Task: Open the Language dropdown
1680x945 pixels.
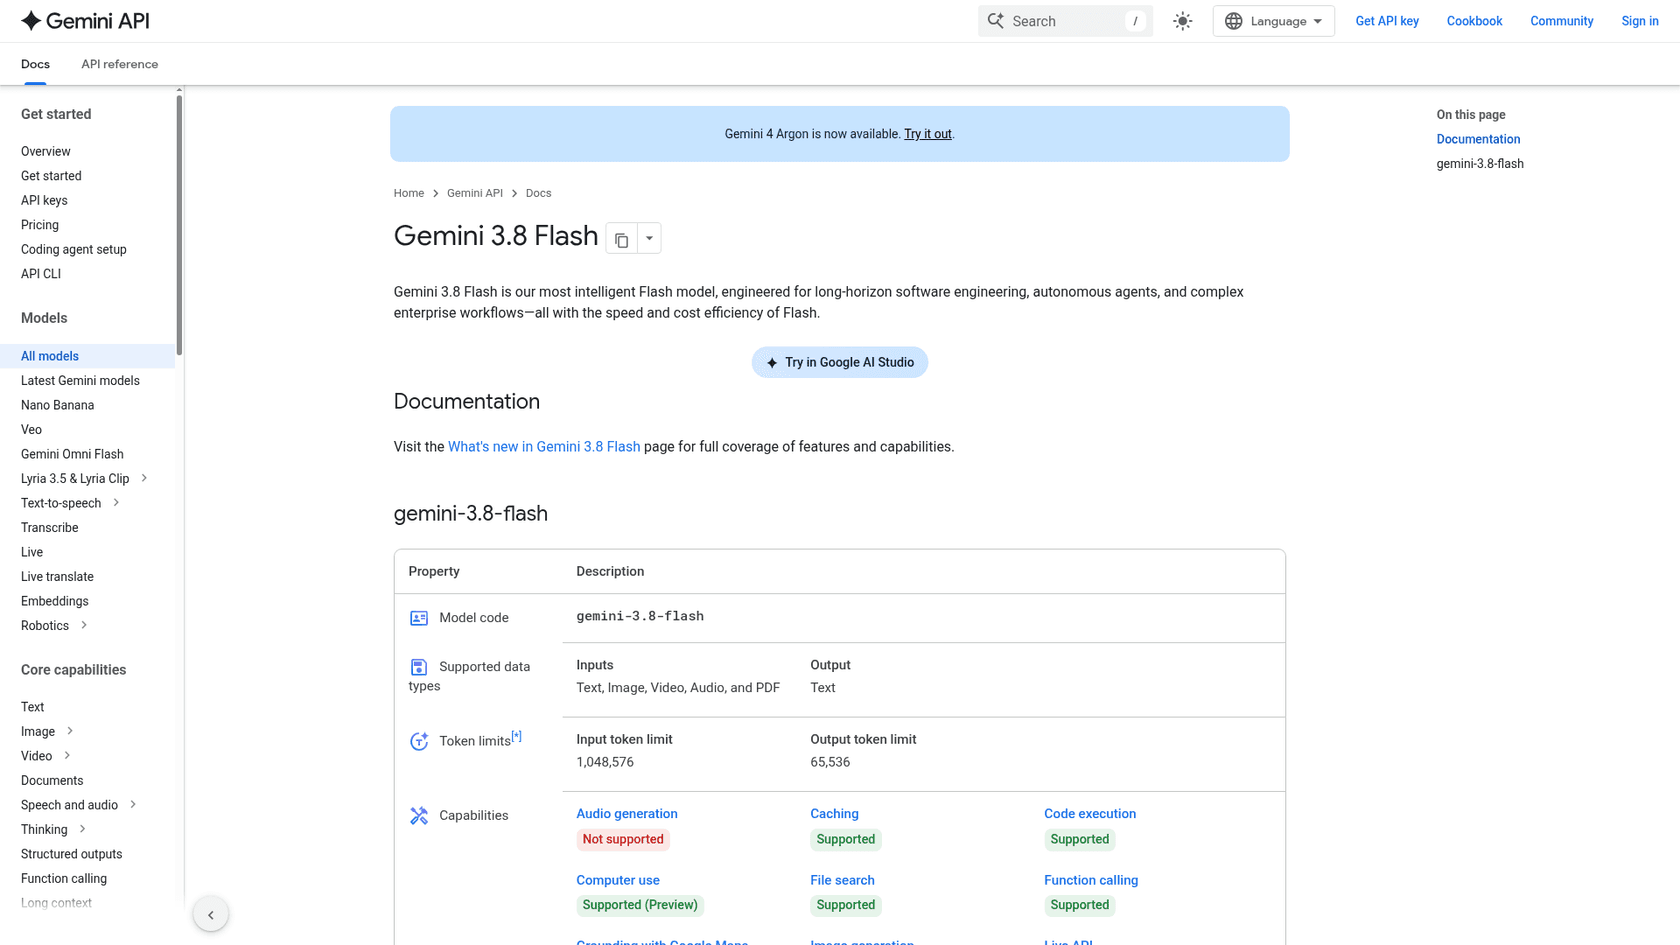Action: pos(1273,21)
